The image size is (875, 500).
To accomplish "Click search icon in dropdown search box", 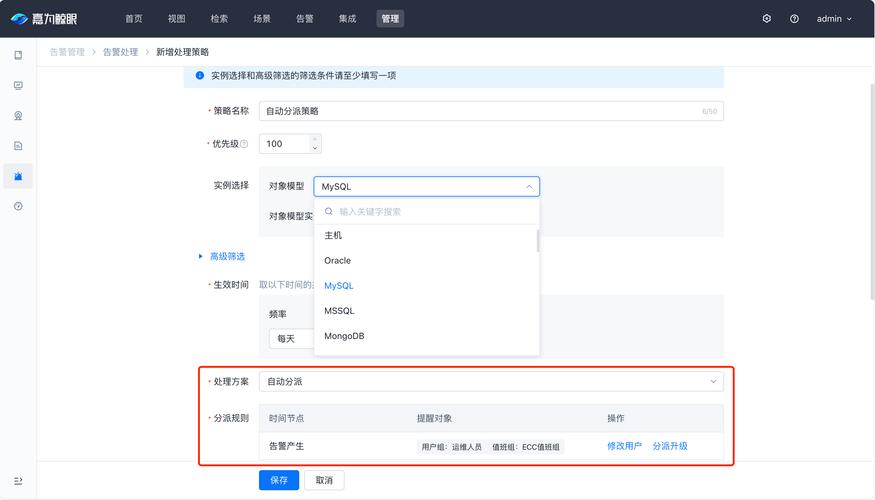I will pos(329,211).
